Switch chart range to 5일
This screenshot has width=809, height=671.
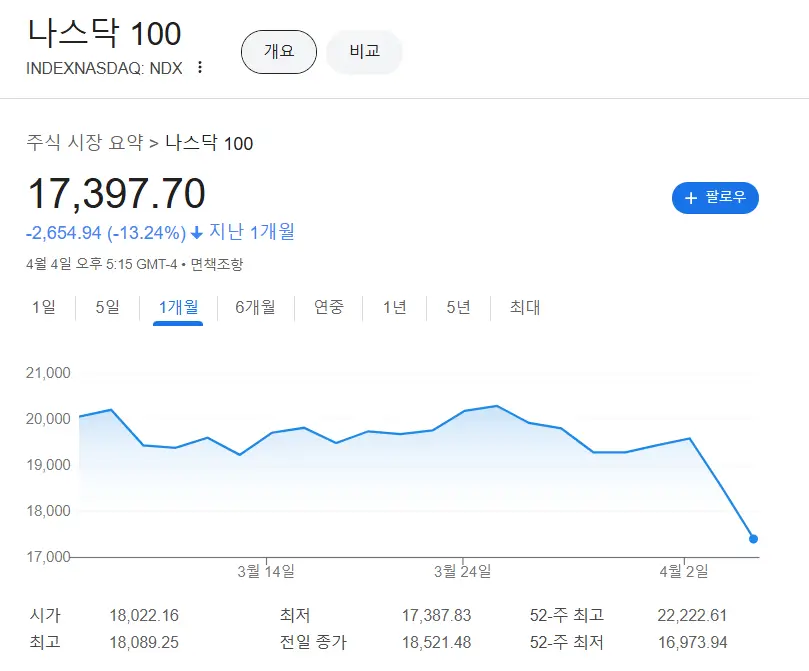point(107,307)
